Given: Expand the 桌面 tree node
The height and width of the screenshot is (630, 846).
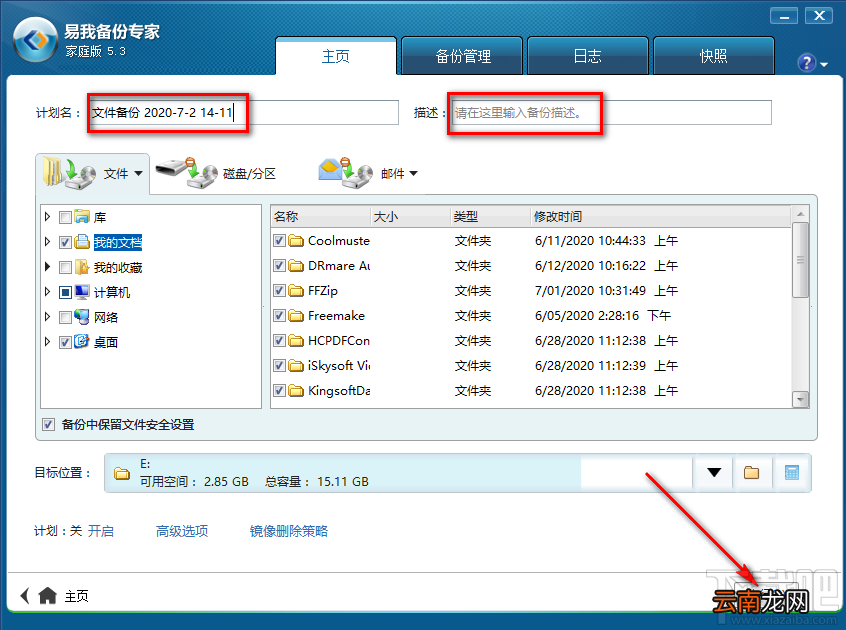Looking at the screenshot, I should 47,342.
